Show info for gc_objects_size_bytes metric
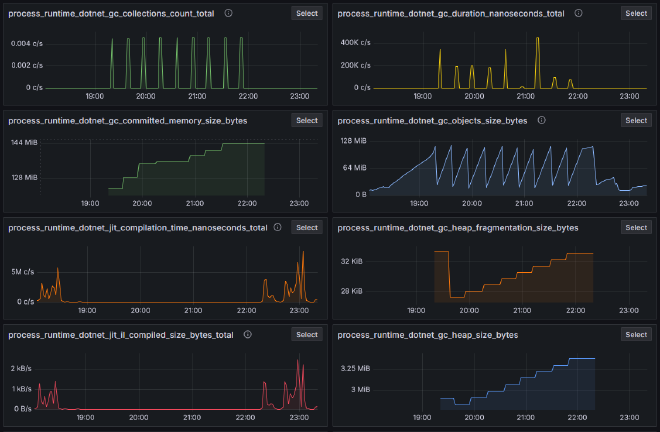 pos(541,120)
